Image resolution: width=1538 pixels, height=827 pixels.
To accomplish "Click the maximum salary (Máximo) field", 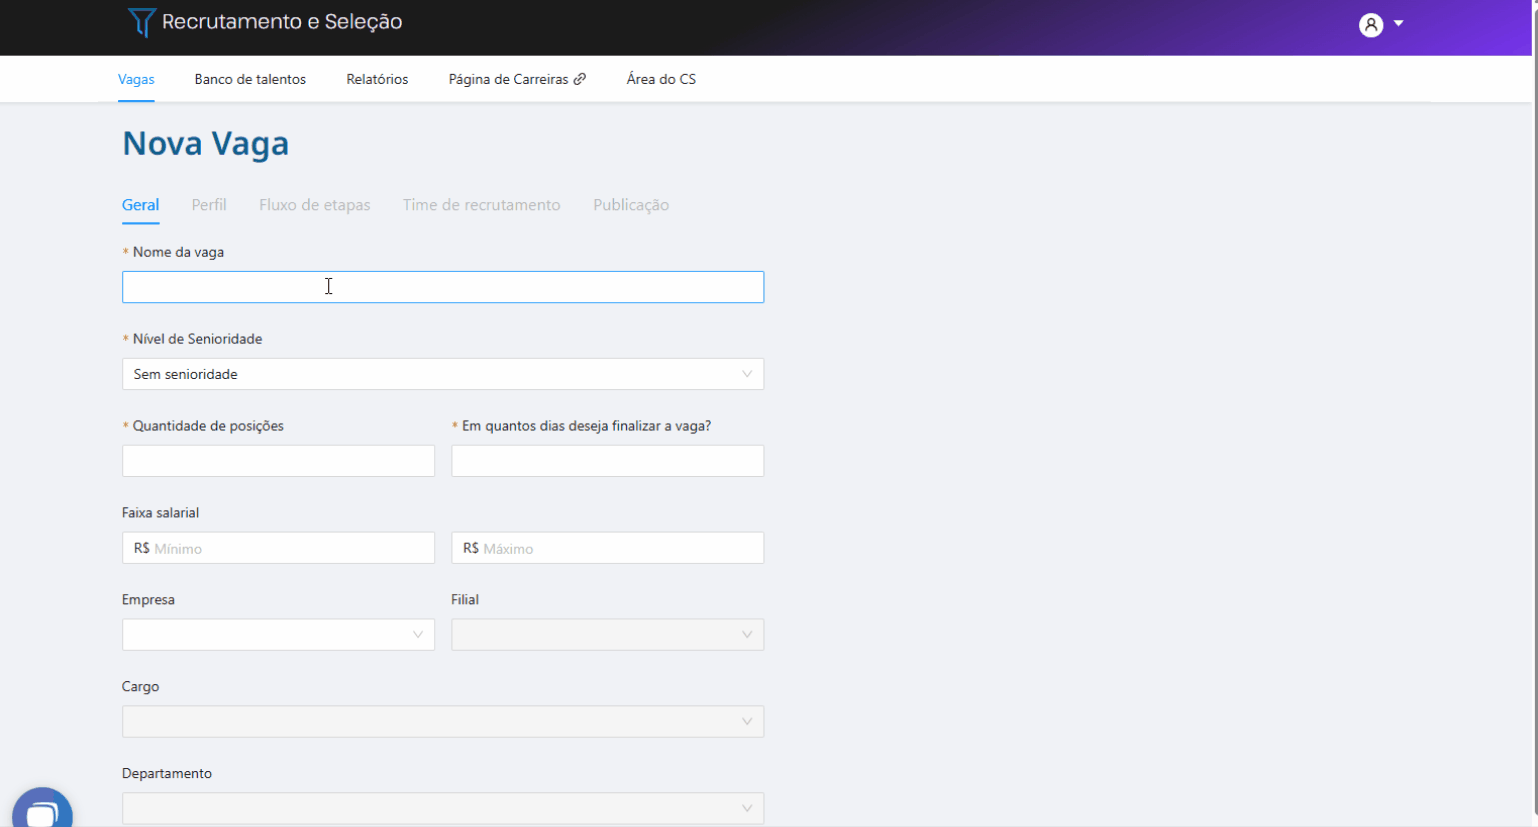I will pos(607,548).
